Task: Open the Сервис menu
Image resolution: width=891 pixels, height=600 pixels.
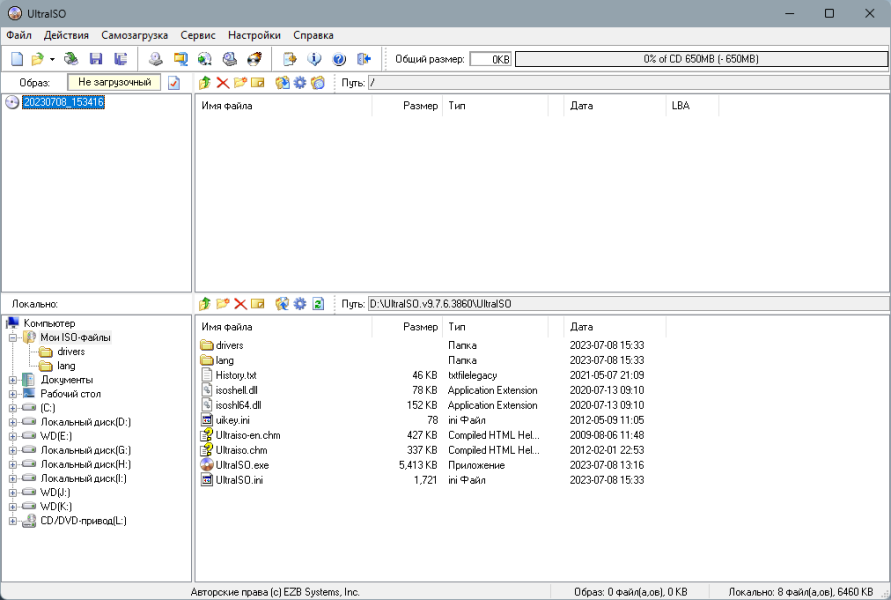Action: [198, 35]
